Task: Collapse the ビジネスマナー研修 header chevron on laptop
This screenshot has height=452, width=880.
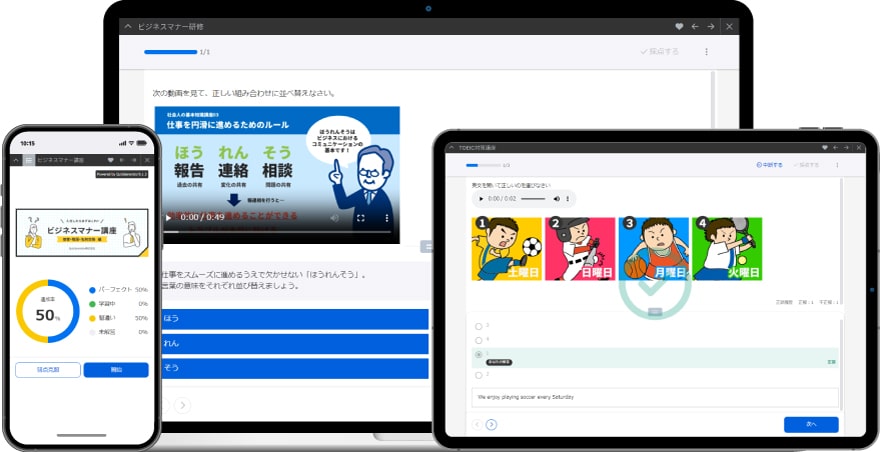Action: coord(127,26)
